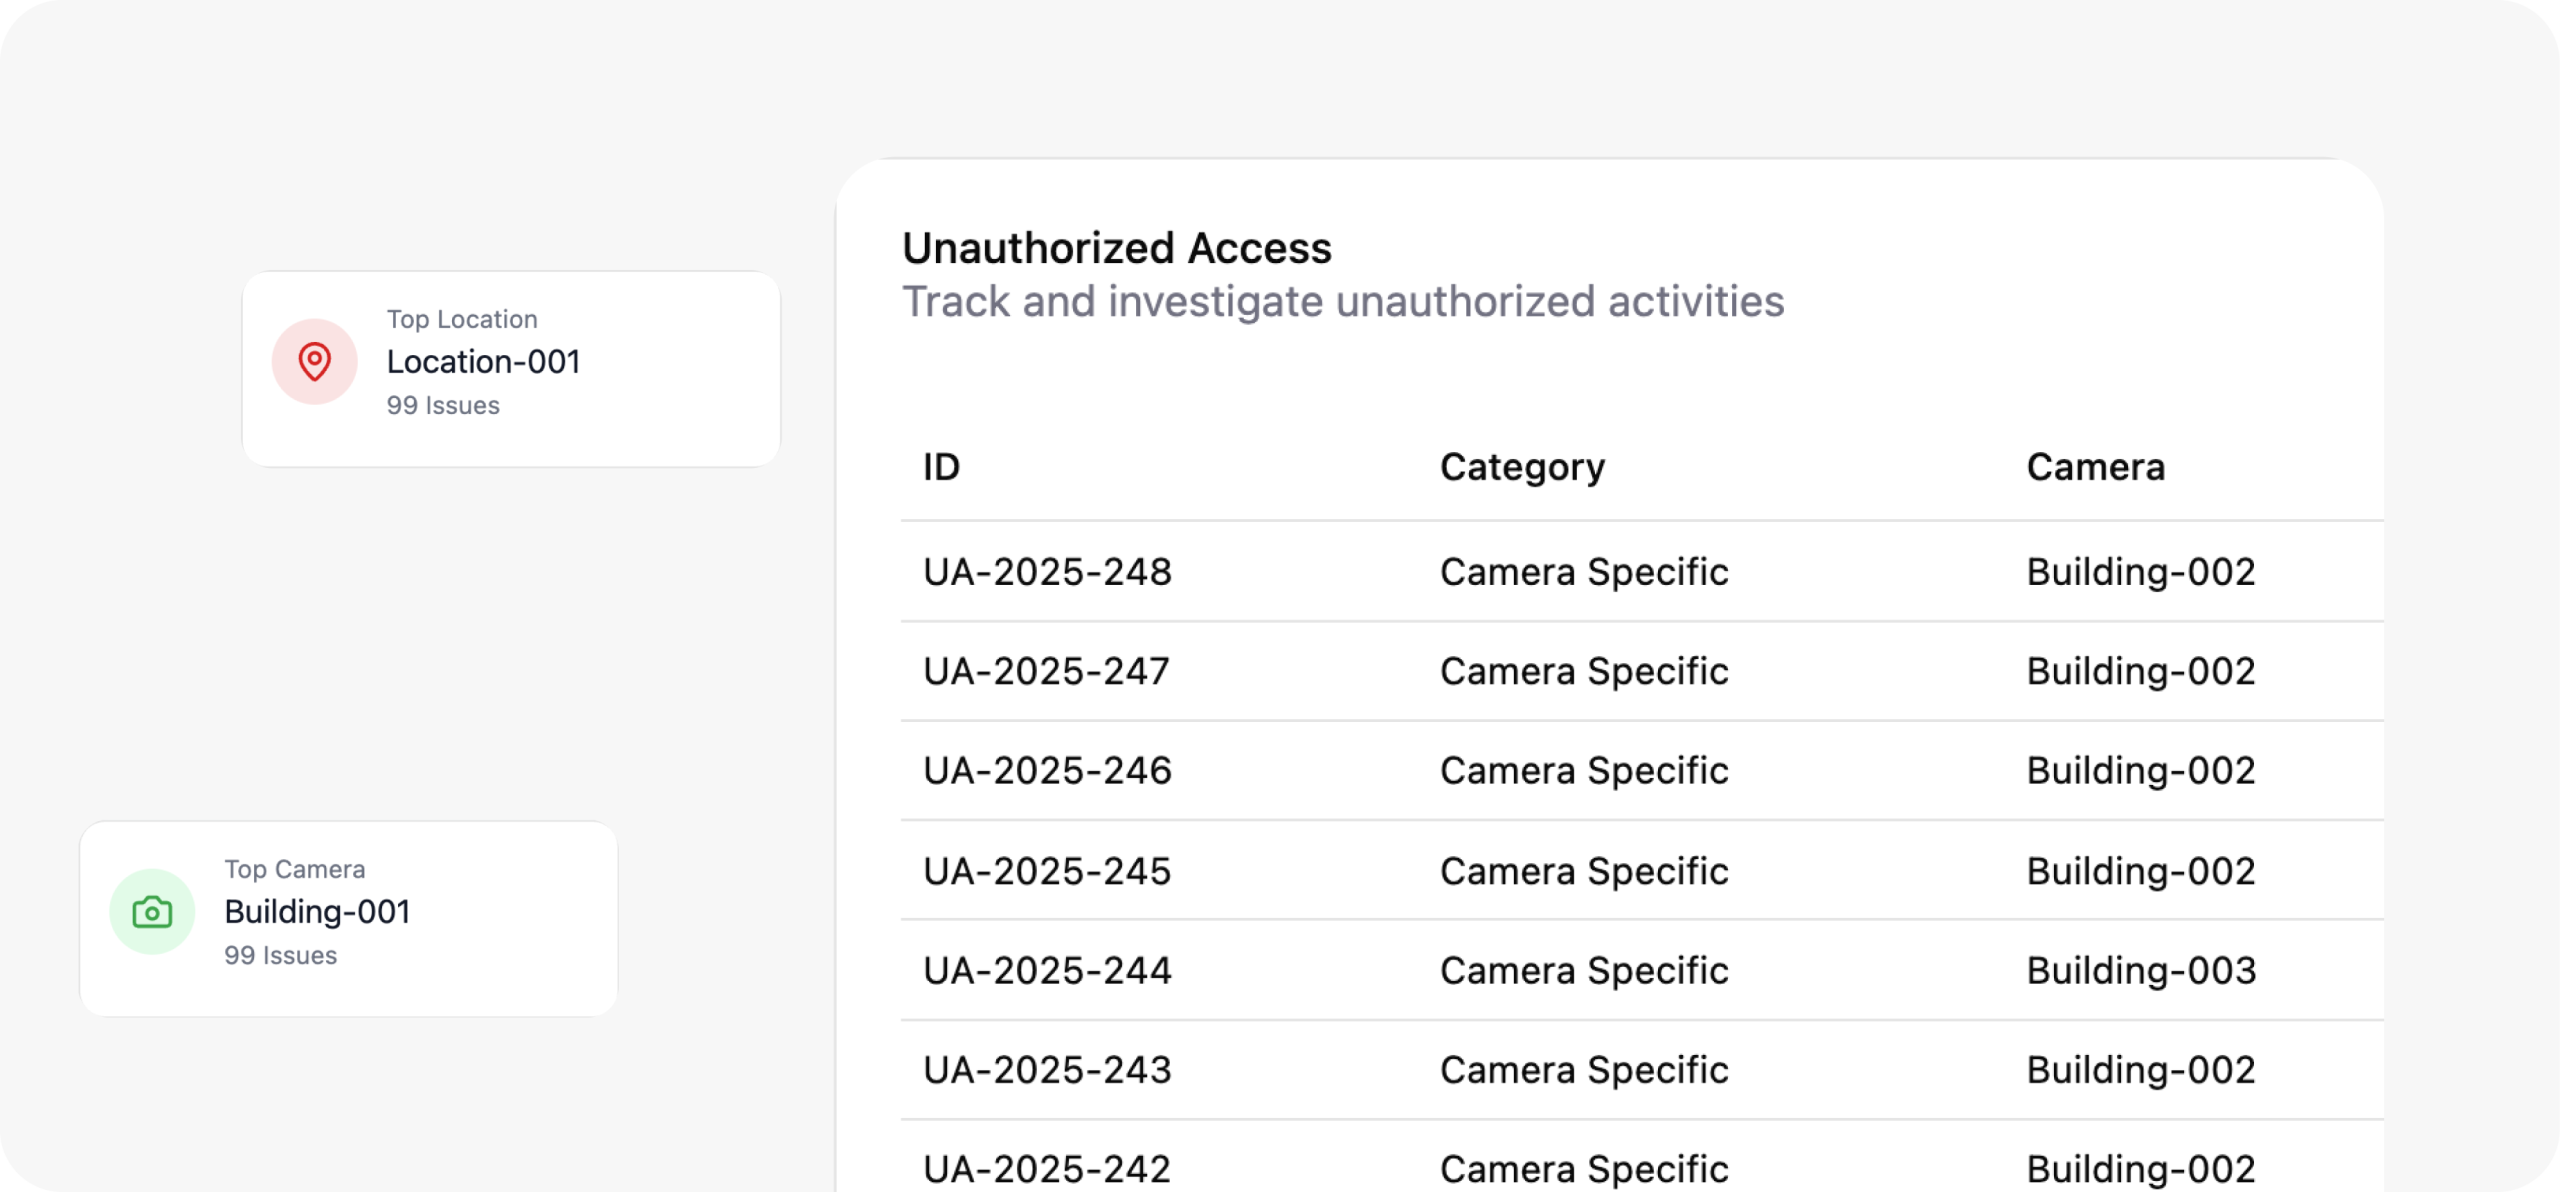
Task: Select row UA-2025-248
Action: (x=1046, y=572)
